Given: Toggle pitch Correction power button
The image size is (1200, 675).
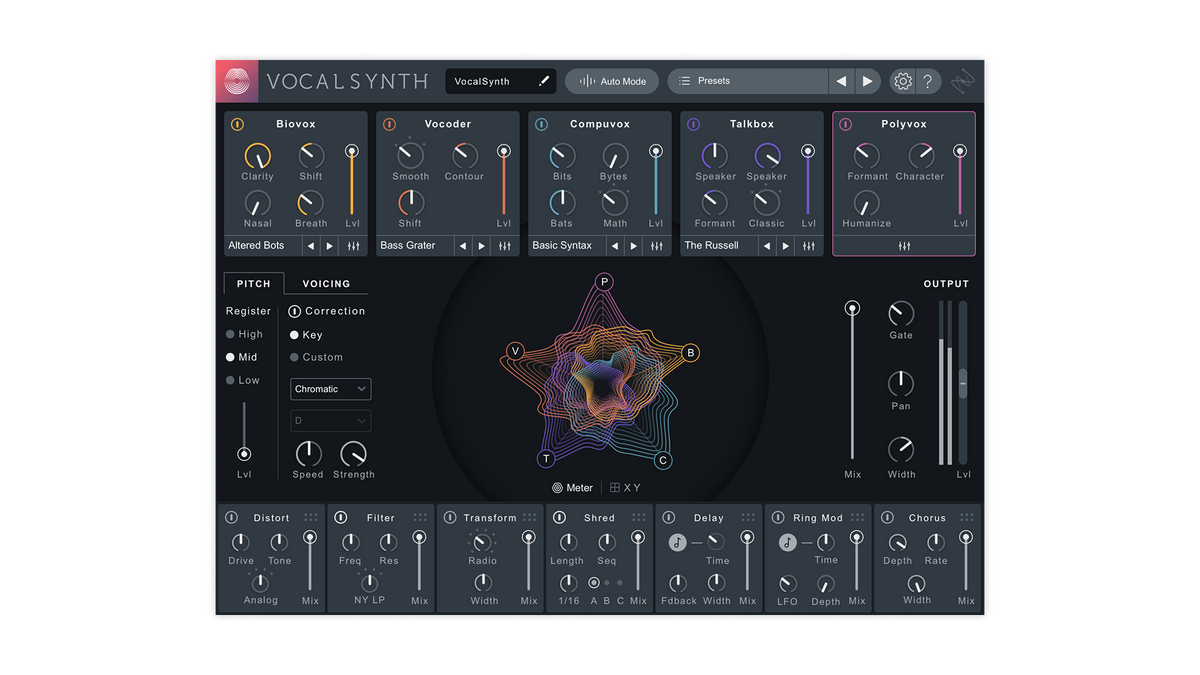Looking at the screenshot, I should tap(294, 312).
